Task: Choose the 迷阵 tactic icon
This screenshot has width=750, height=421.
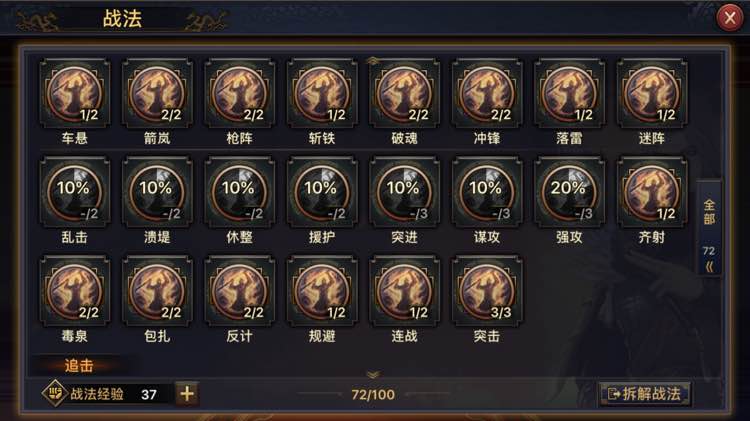Action: click(651, 94)
